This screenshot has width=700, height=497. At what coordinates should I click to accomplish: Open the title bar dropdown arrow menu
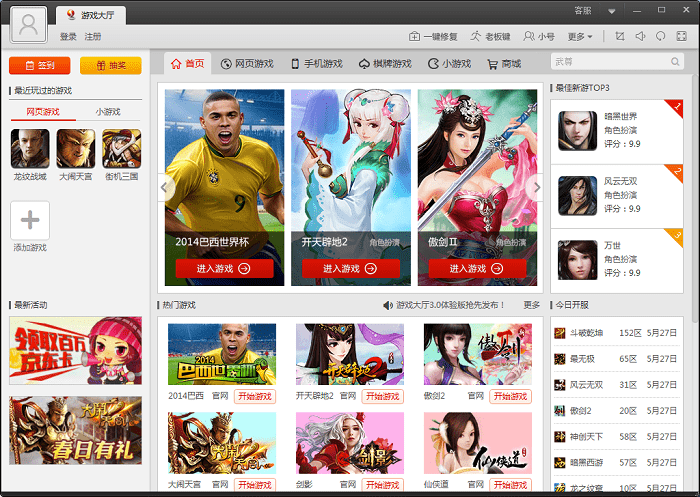point(612,11)
